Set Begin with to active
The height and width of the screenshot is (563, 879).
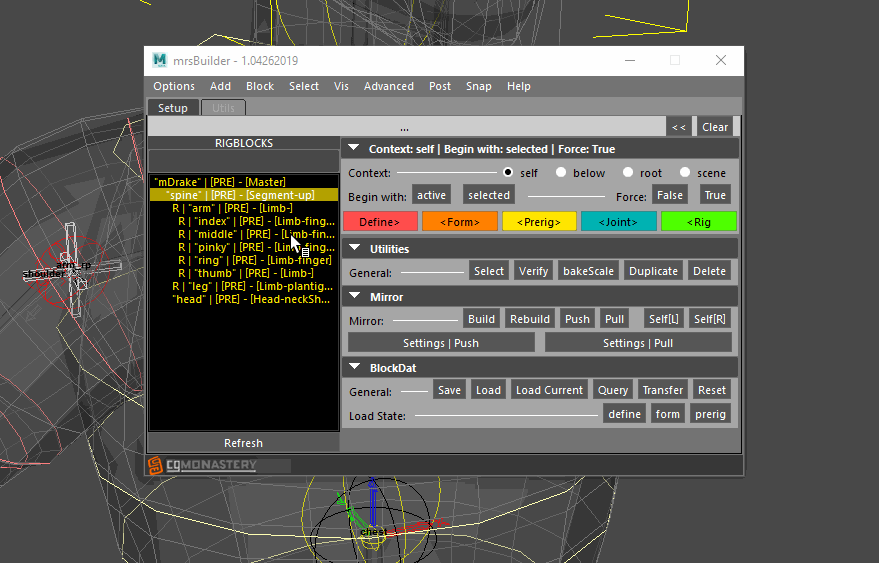[x=431, y=195]
